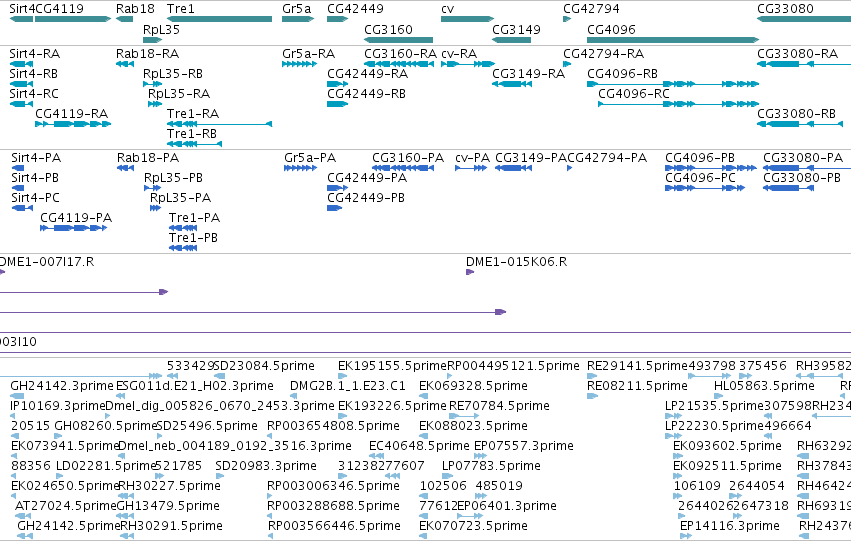The image size is (851, 541).
Task: Open the Tre1-RA transcript label
Action: [x=193, y=114]
